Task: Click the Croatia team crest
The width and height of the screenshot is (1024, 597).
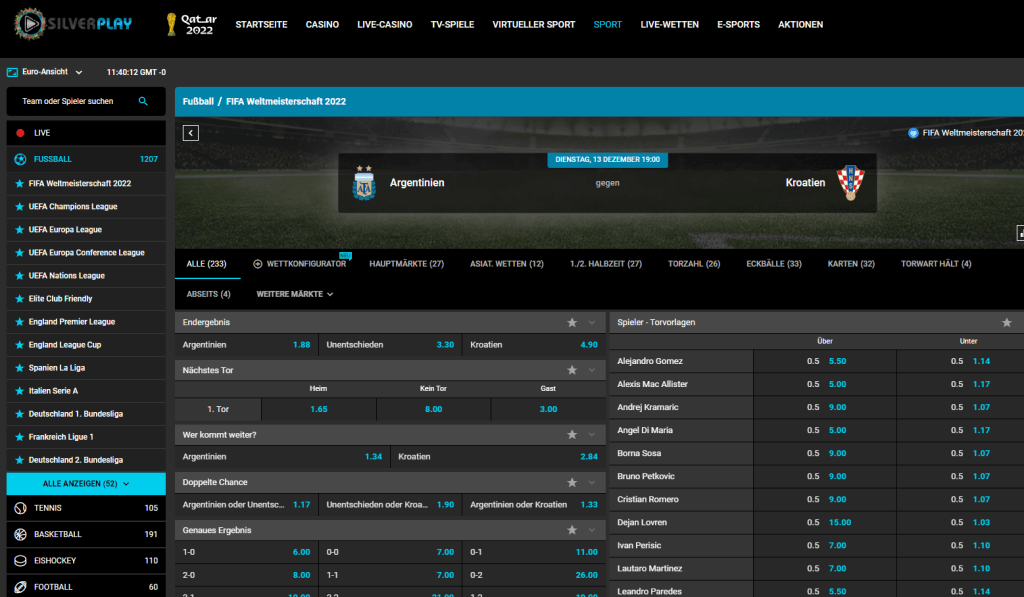Action: tap(850, 183)
